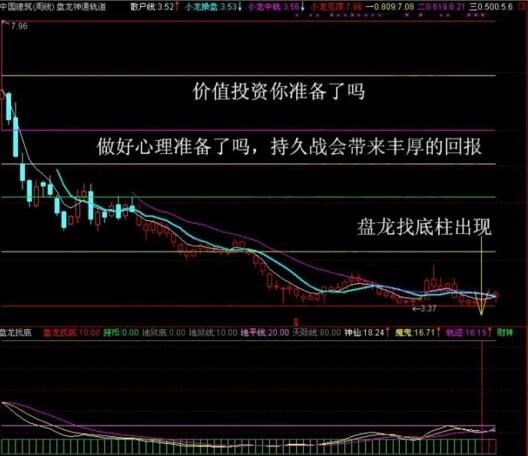Click the annotation 做好心理准备了吗，持久战会带来丰厚的回报

pos(289,146)
